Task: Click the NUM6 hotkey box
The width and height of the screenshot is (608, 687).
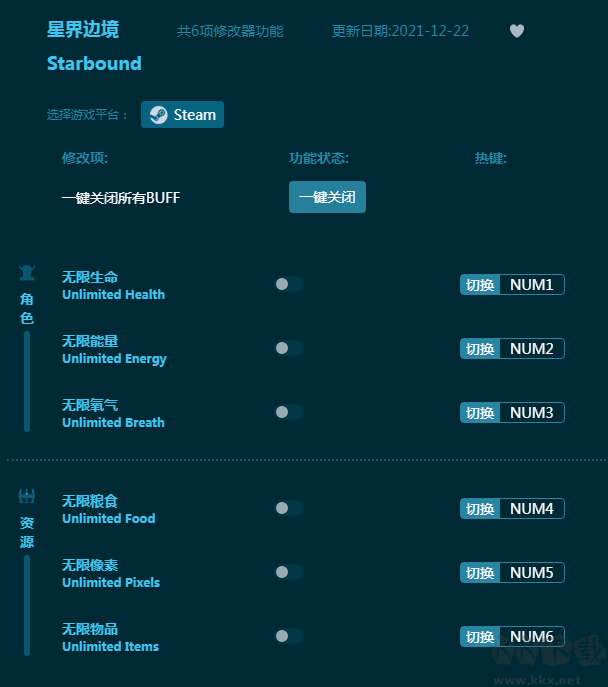Action: click(531, 637)
